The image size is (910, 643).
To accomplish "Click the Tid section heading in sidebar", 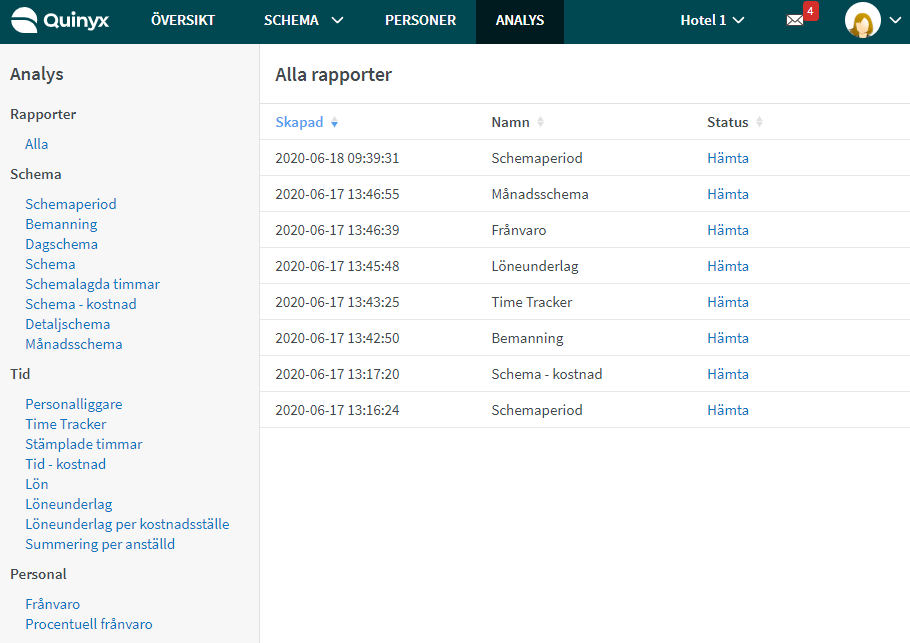I will coord(20,374).
